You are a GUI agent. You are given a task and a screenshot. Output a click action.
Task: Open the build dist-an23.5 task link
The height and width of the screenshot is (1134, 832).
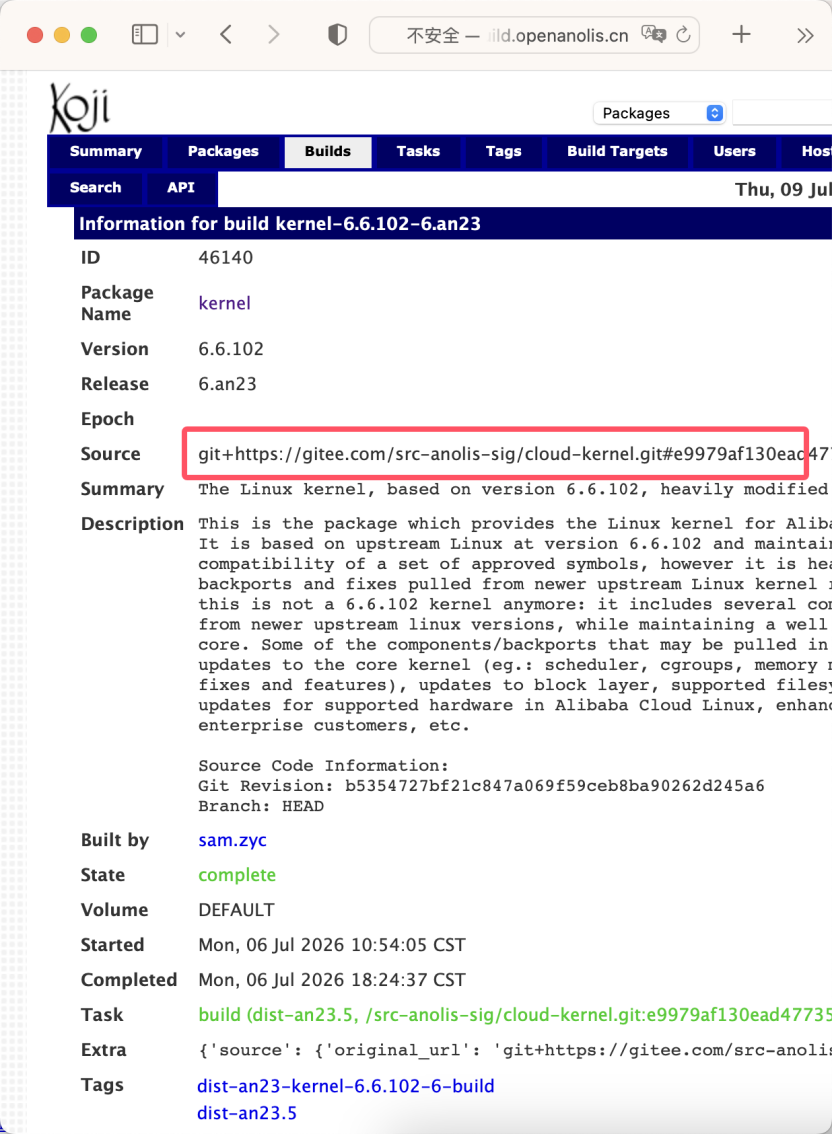pos(515,1015)
